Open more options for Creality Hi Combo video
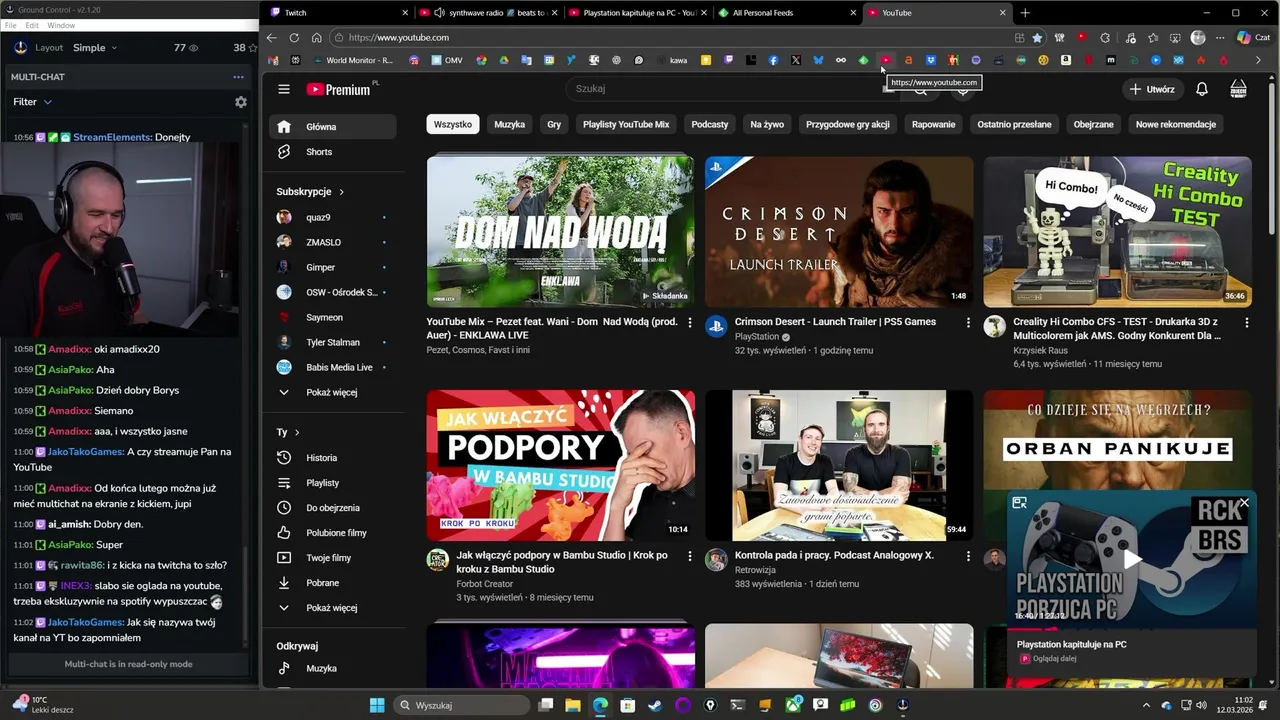Screen dimensions: 1280x720 1246,322
